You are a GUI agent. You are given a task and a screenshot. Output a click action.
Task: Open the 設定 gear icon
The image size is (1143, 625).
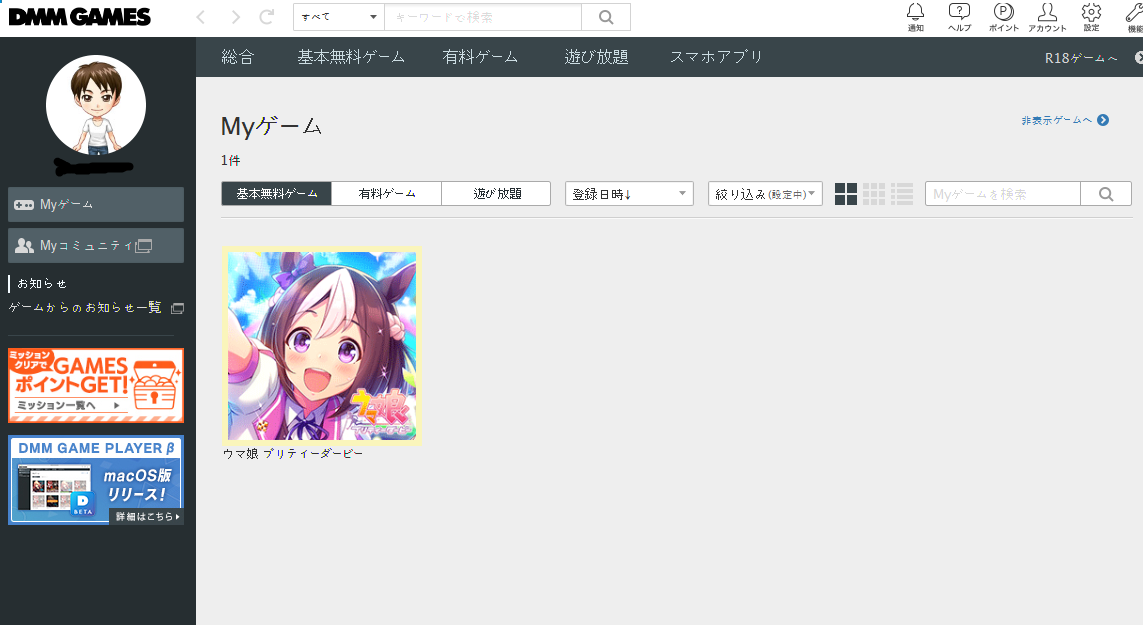(1091, 17)
